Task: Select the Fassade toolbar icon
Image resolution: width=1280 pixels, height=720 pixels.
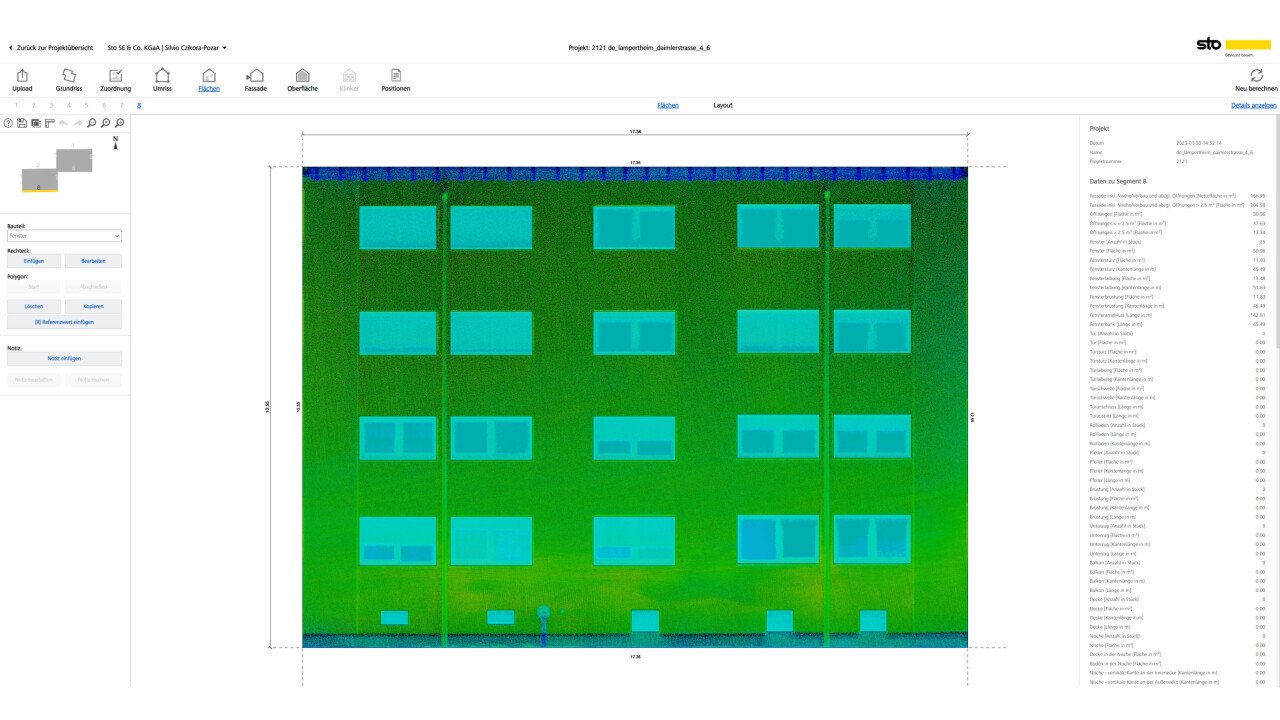Action: pyautogui.click(x=255, y=75)
